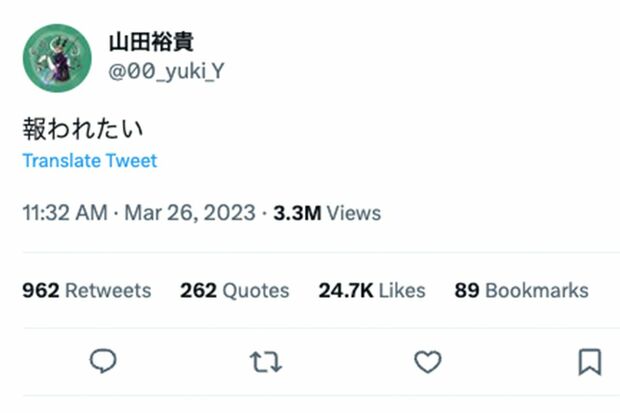The height and width of the screenshot is (413, 620).
Task: Select the tweet text 報われたい
Action: tap(83, 129)
